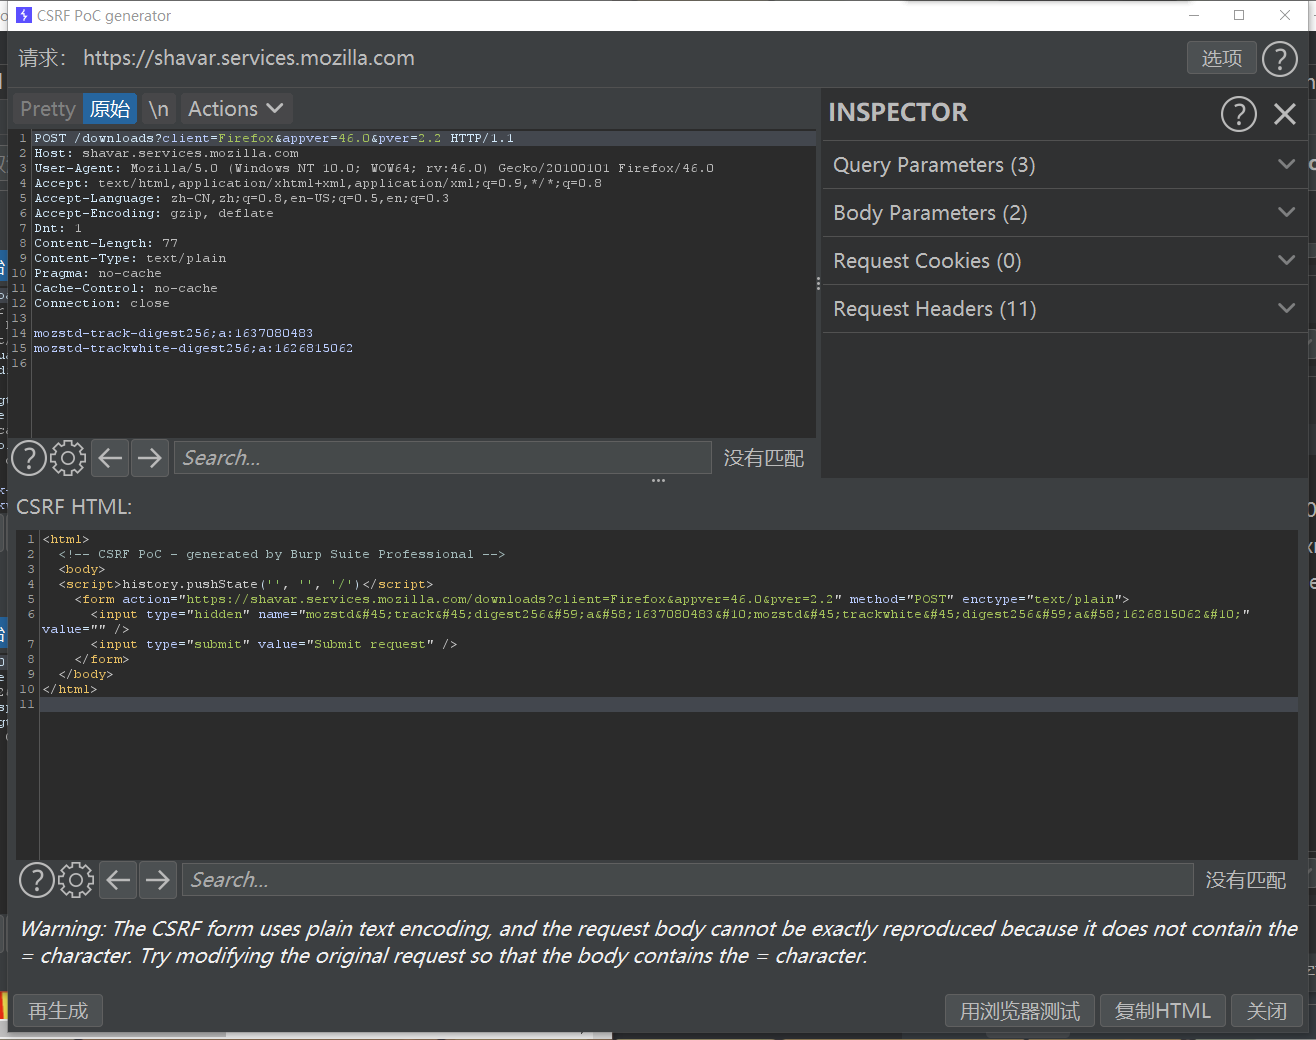Click the history.pushState script line
The width and height of the screenshot is (1316, 1040).
246,584
